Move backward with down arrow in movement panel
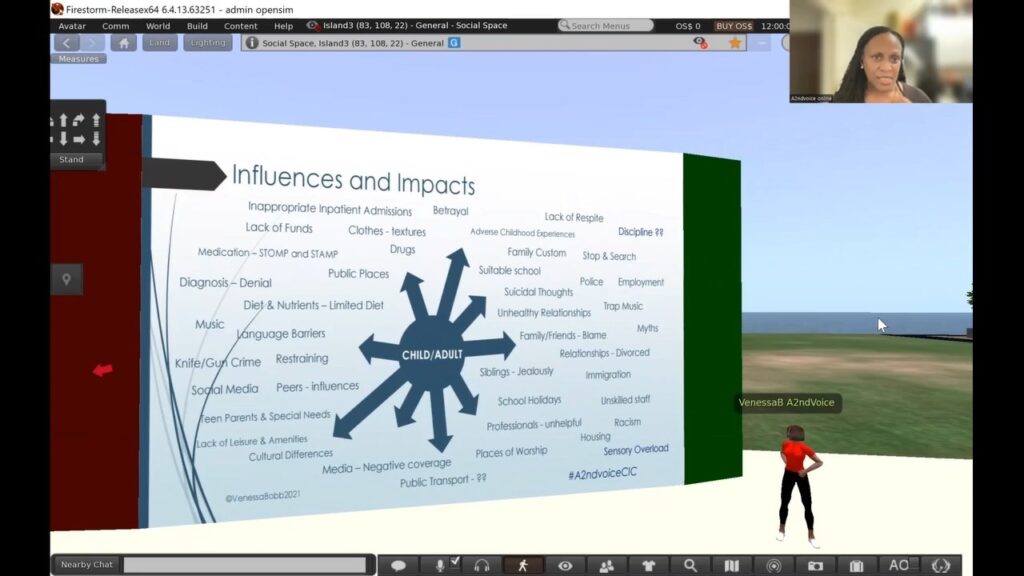The image size is (1024, 576). click(63, 138)
